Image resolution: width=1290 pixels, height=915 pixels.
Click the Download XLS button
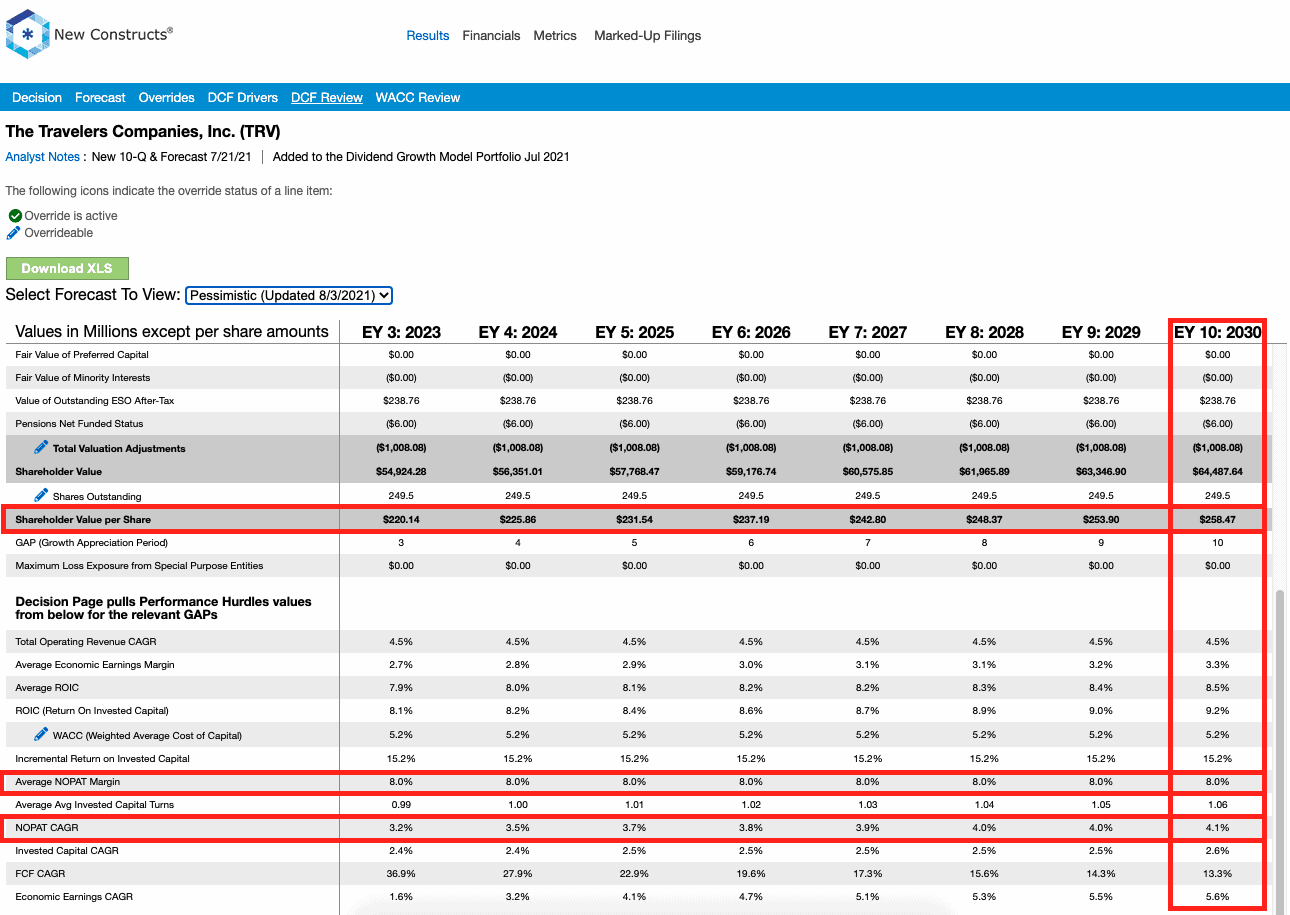click(67, 268)
